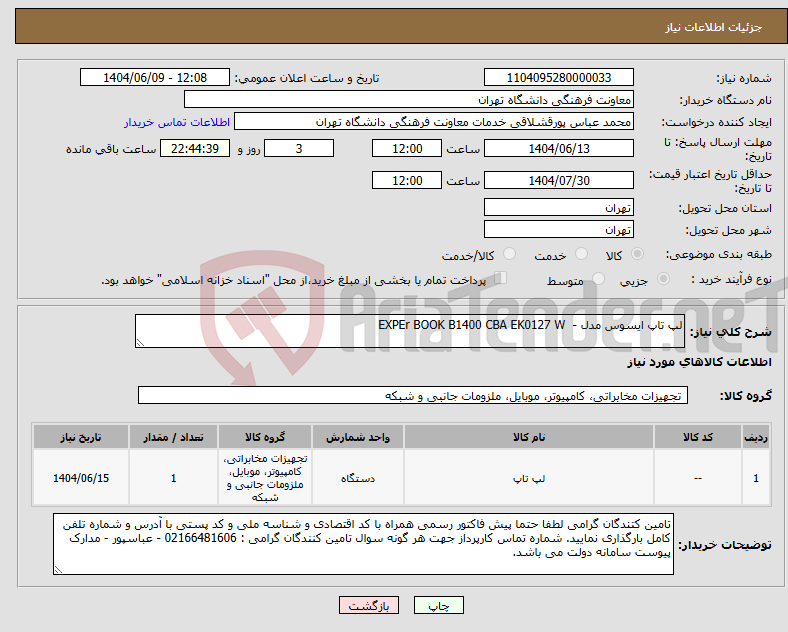Click the delivery city field تهران
The image size is (788, 632).
click(x=558, y=230)
